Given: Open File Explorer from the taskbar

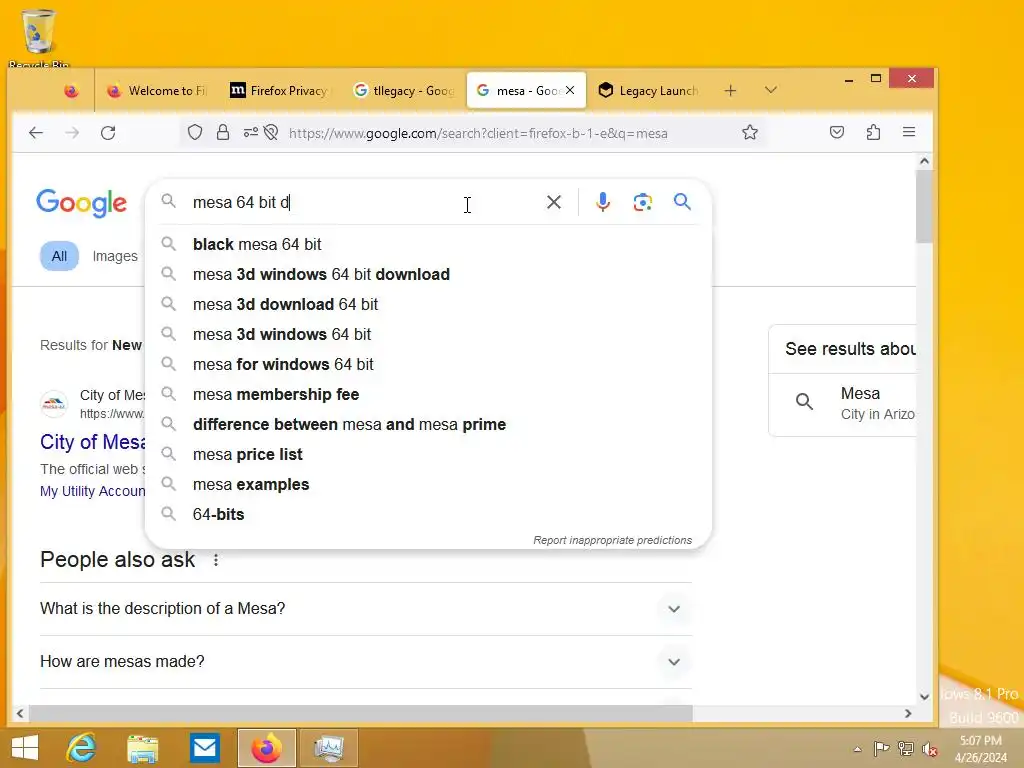Looking at the screenshot, I should pyautogui.click(x=142, y=748).
